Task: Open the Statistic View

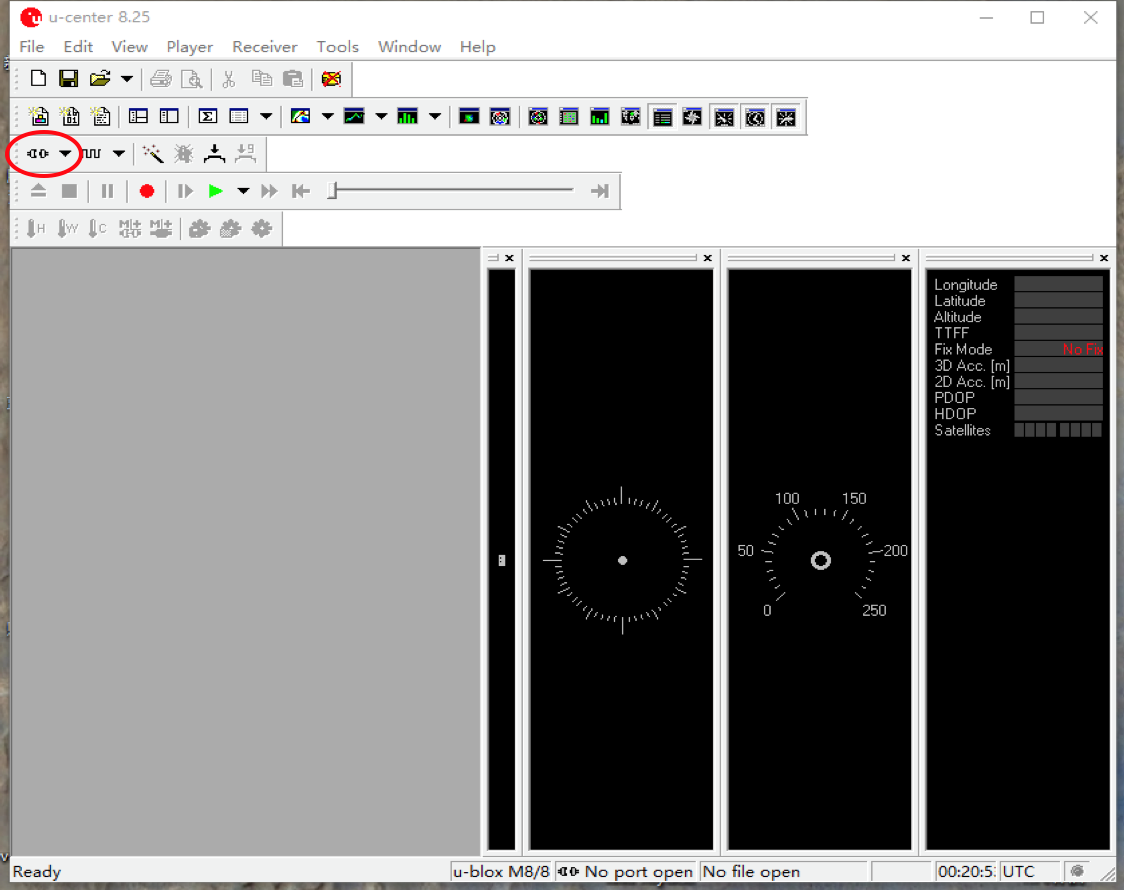Action: tap(207, 116)
